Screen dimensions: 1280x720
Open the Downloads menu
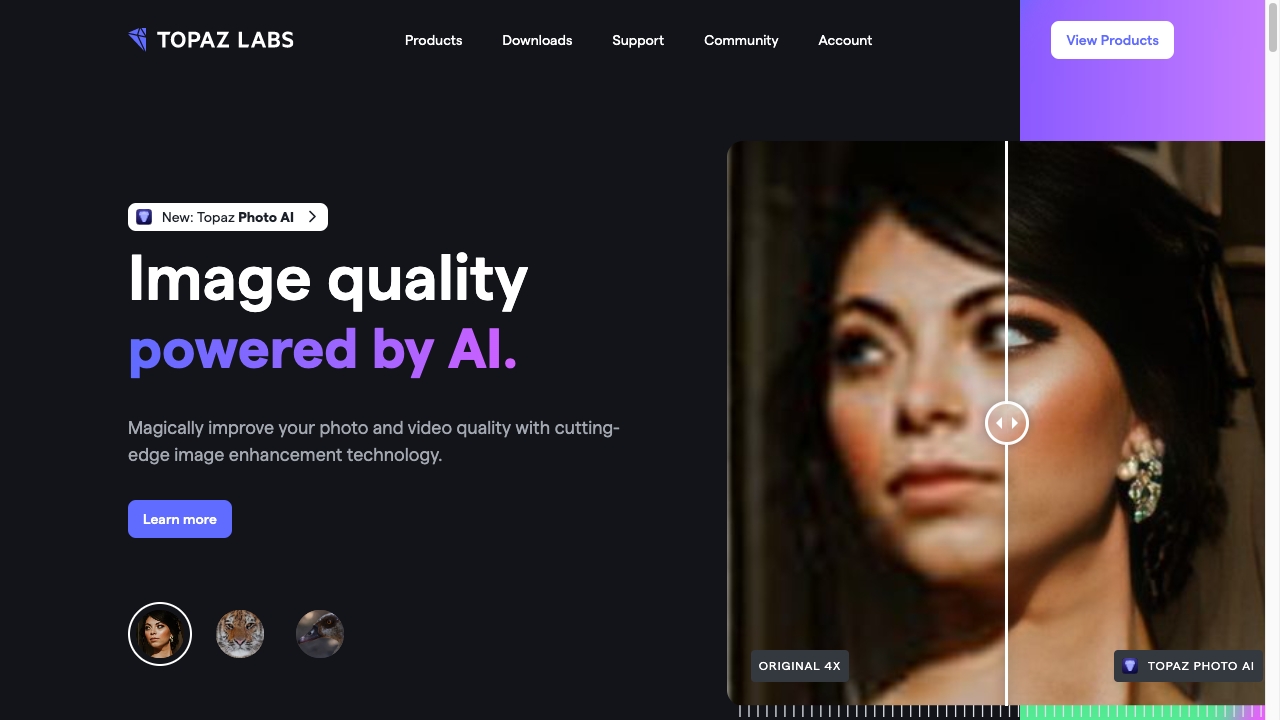pyautogui.click(x=537, y=40)
